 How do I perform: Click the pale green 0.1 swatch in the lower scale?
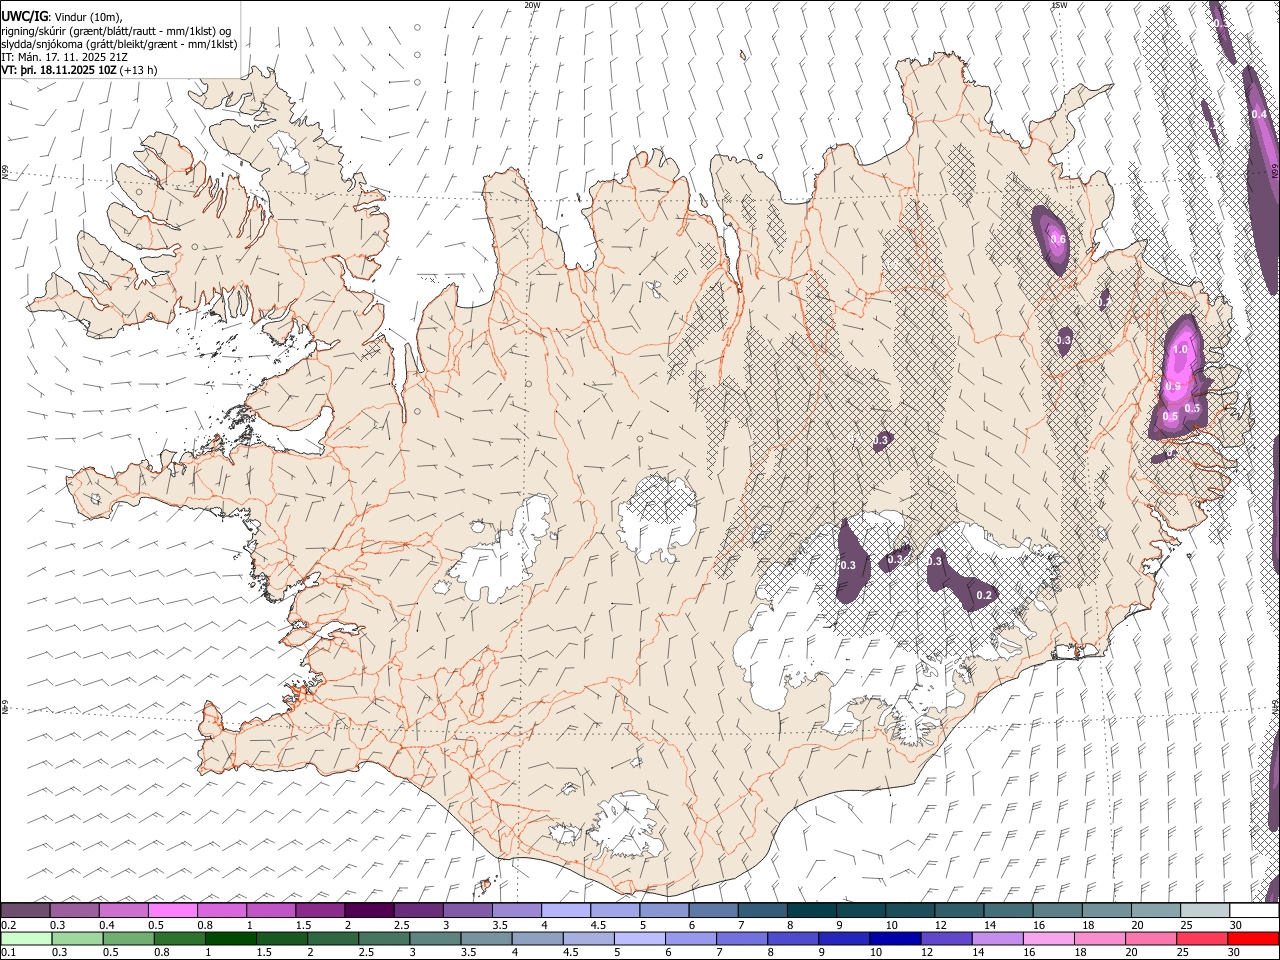tap(25, 938)
